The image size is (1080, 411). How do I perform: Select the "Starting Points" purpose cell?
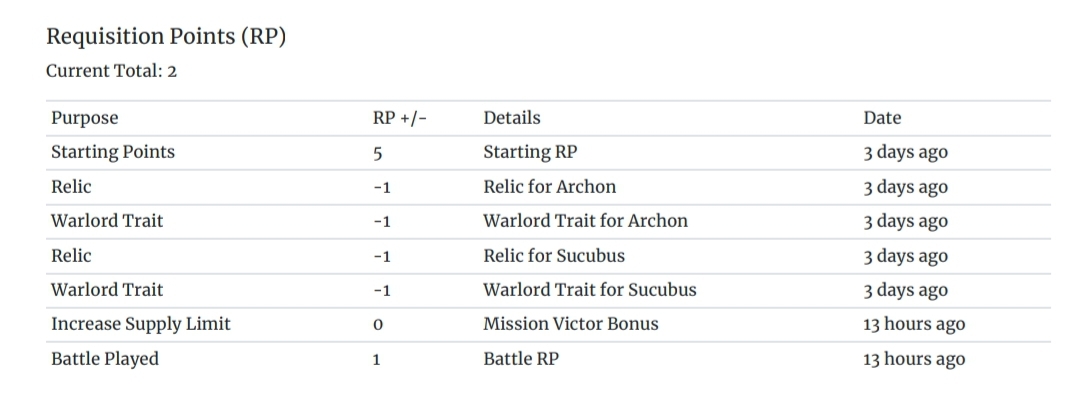coord(113,152)
